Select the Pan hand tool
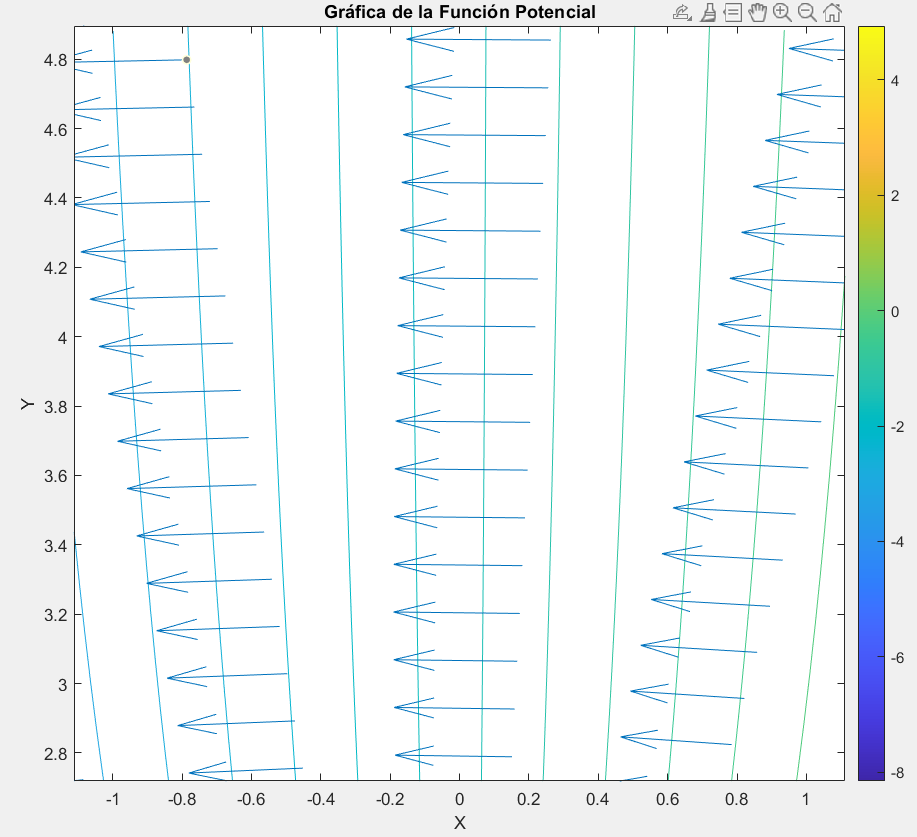The width and height of the screenshot is (917, 837). click(757, 12)
